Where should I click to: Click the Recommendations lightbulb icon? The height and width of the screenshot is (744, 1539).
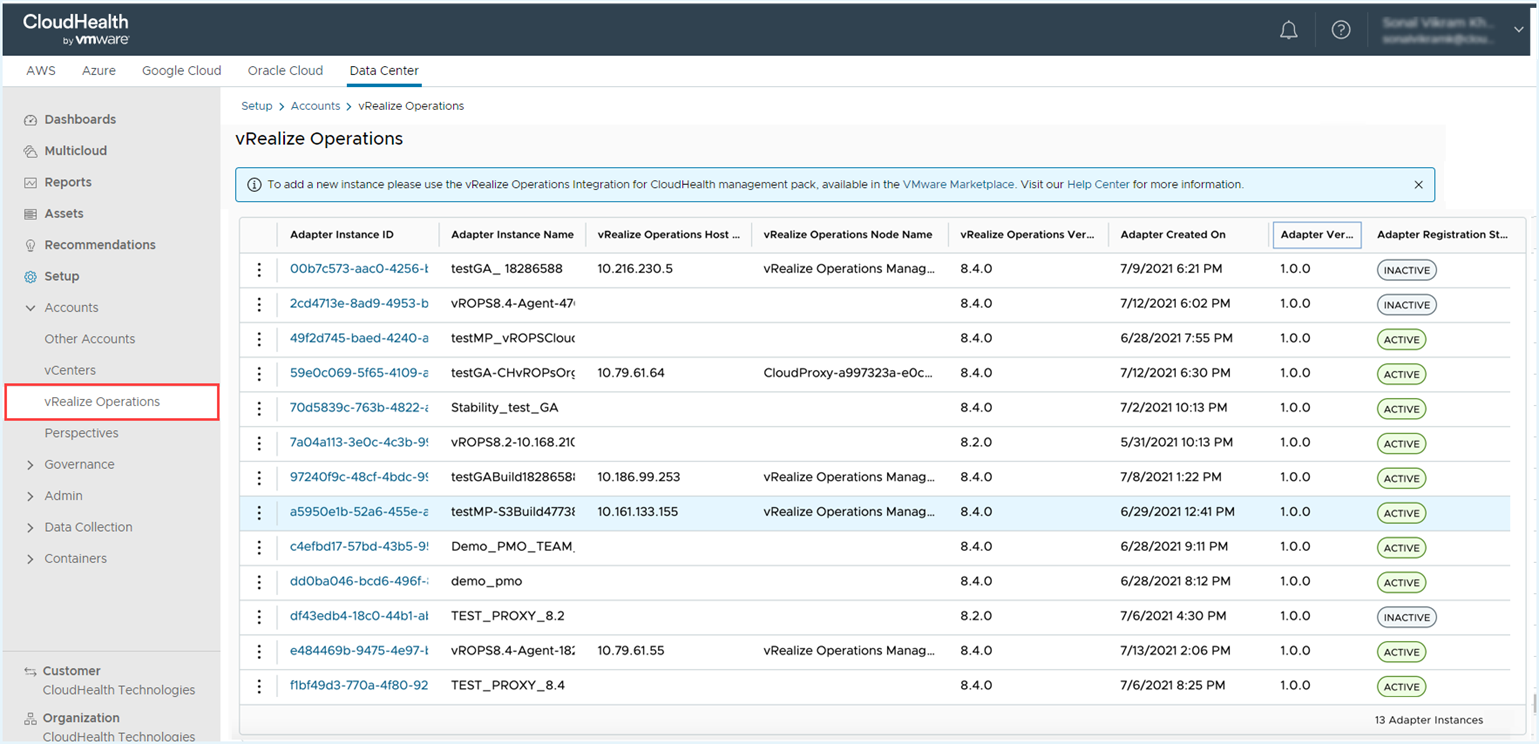pyautogui.click(x=30, y=245)
